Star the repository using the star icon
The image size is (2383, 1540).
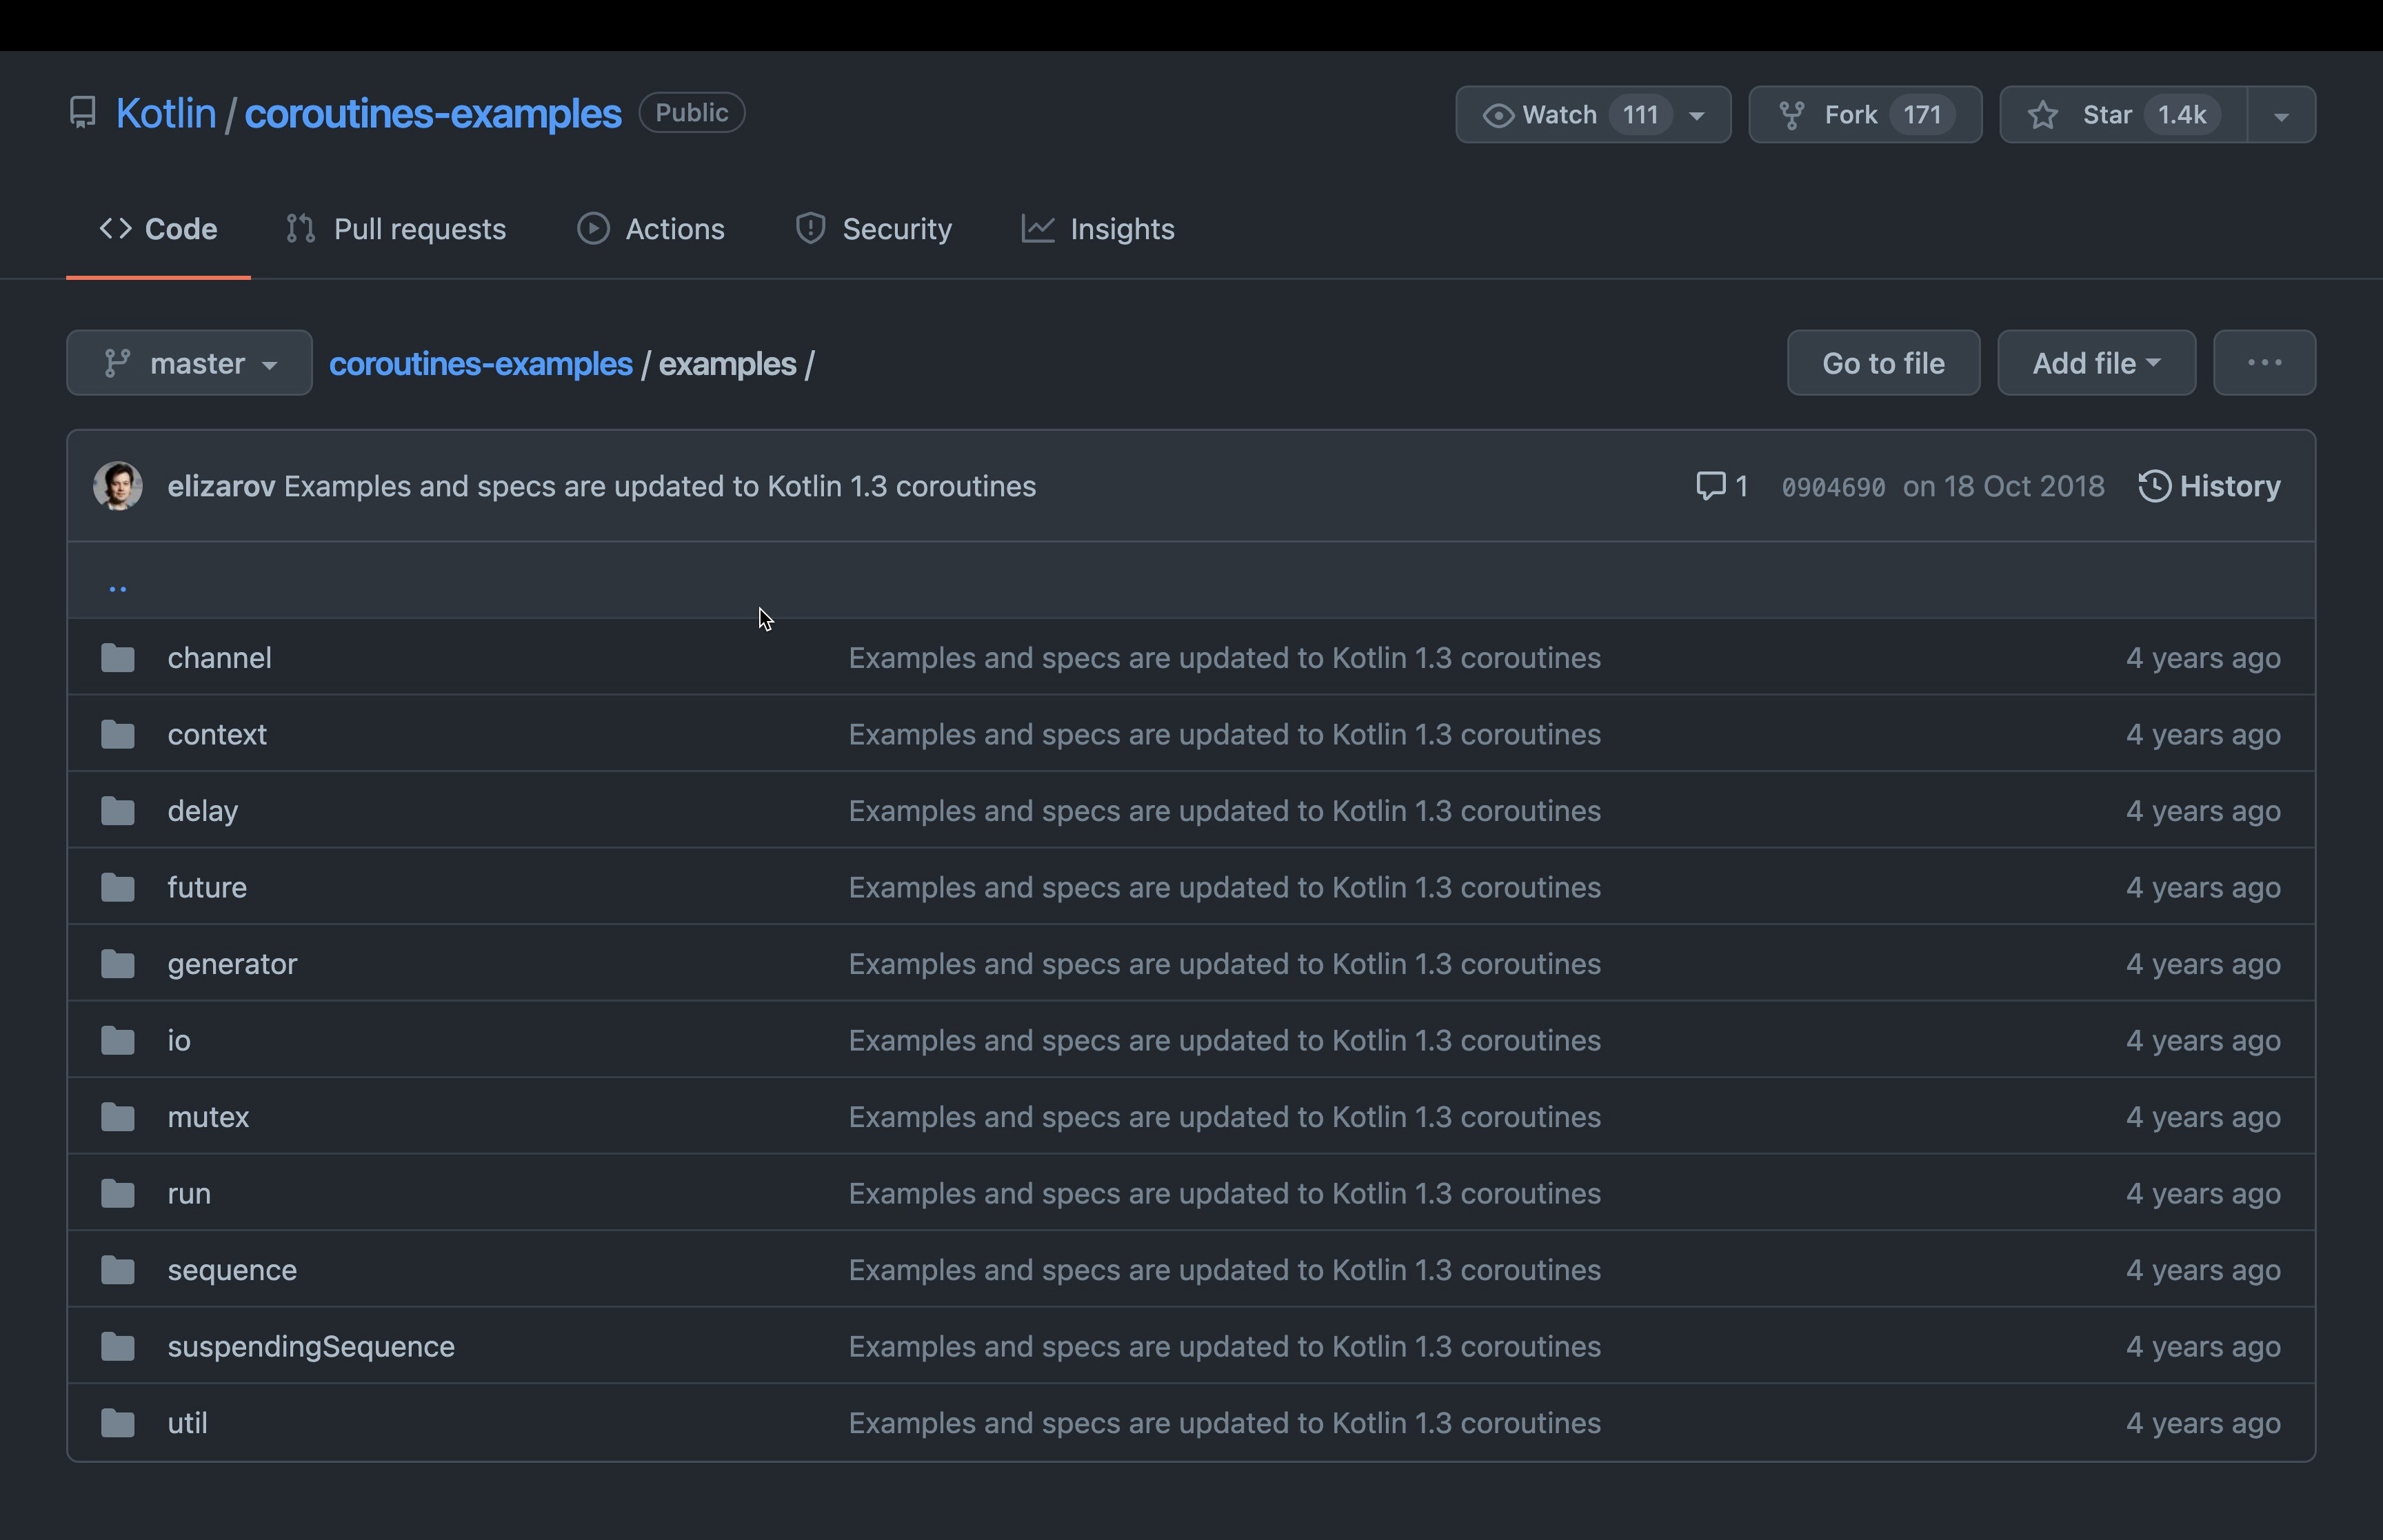tap(2043, 115)
